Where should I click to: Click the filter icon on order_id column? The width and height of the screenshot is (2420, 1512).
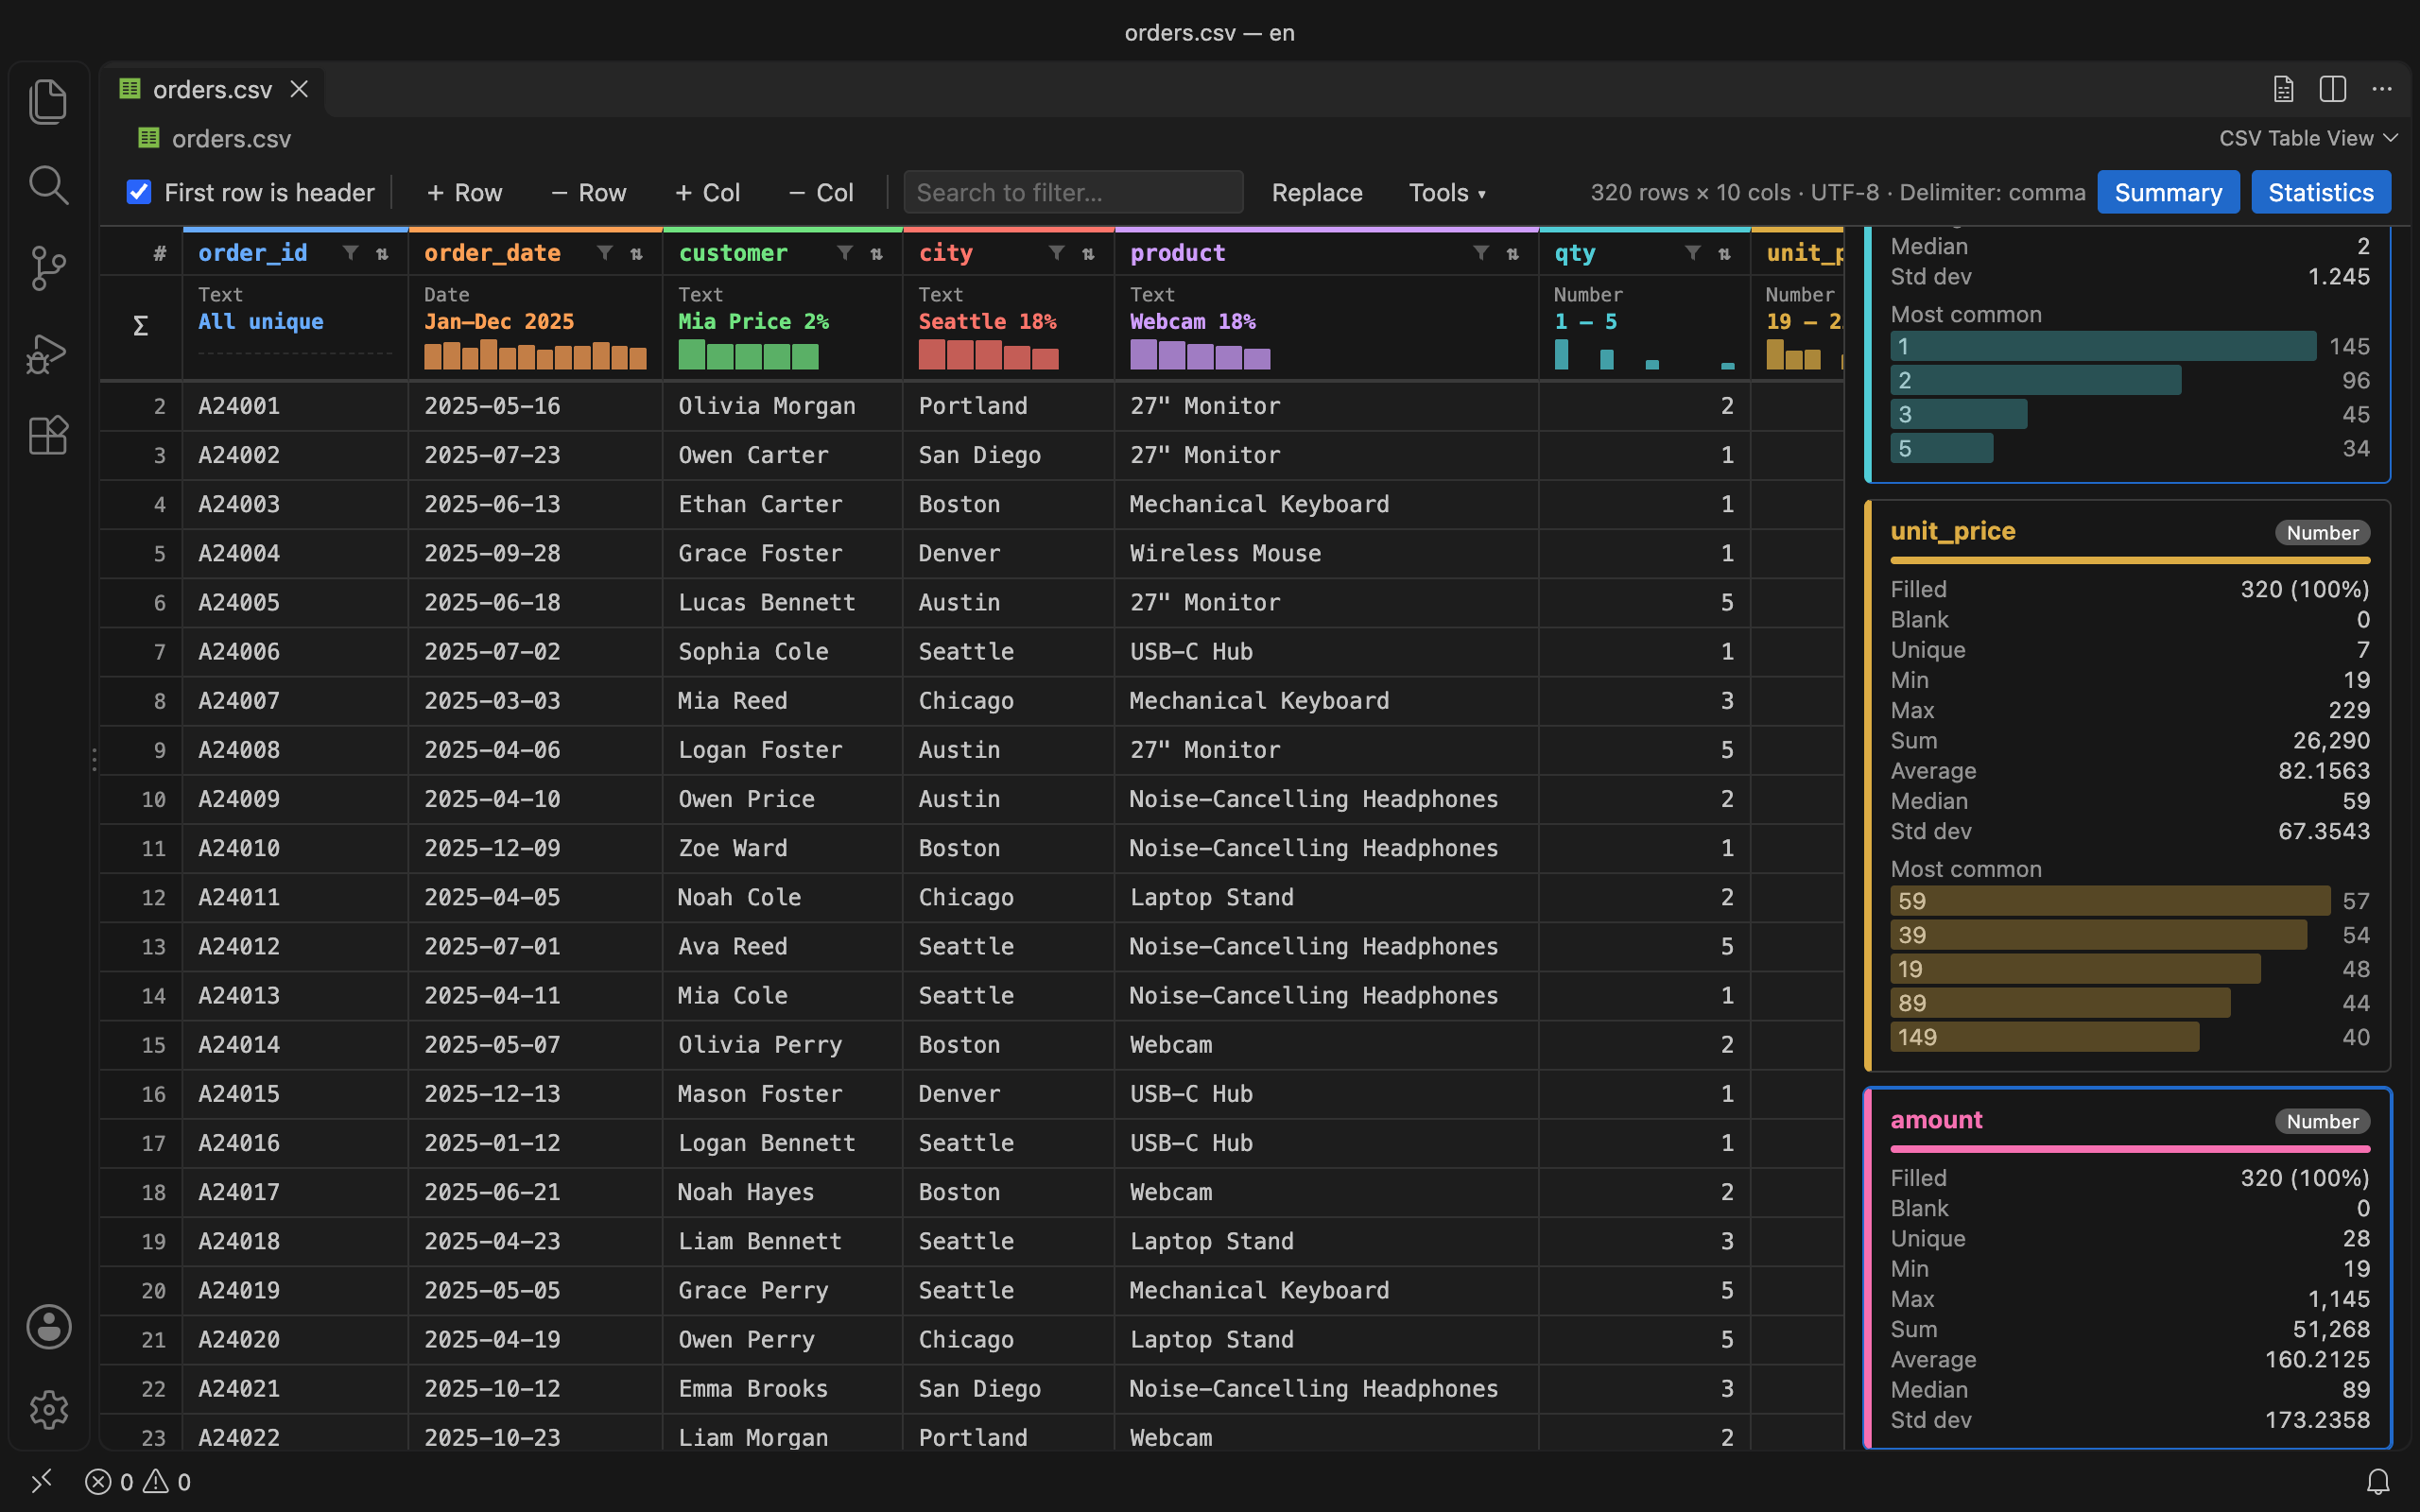(350, 253)
